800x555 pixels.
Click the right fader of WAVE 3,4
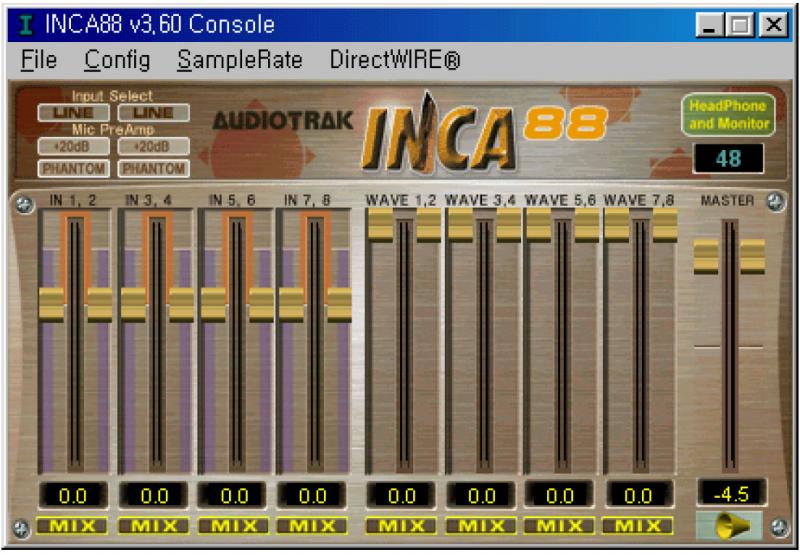[x=508, y=225]
